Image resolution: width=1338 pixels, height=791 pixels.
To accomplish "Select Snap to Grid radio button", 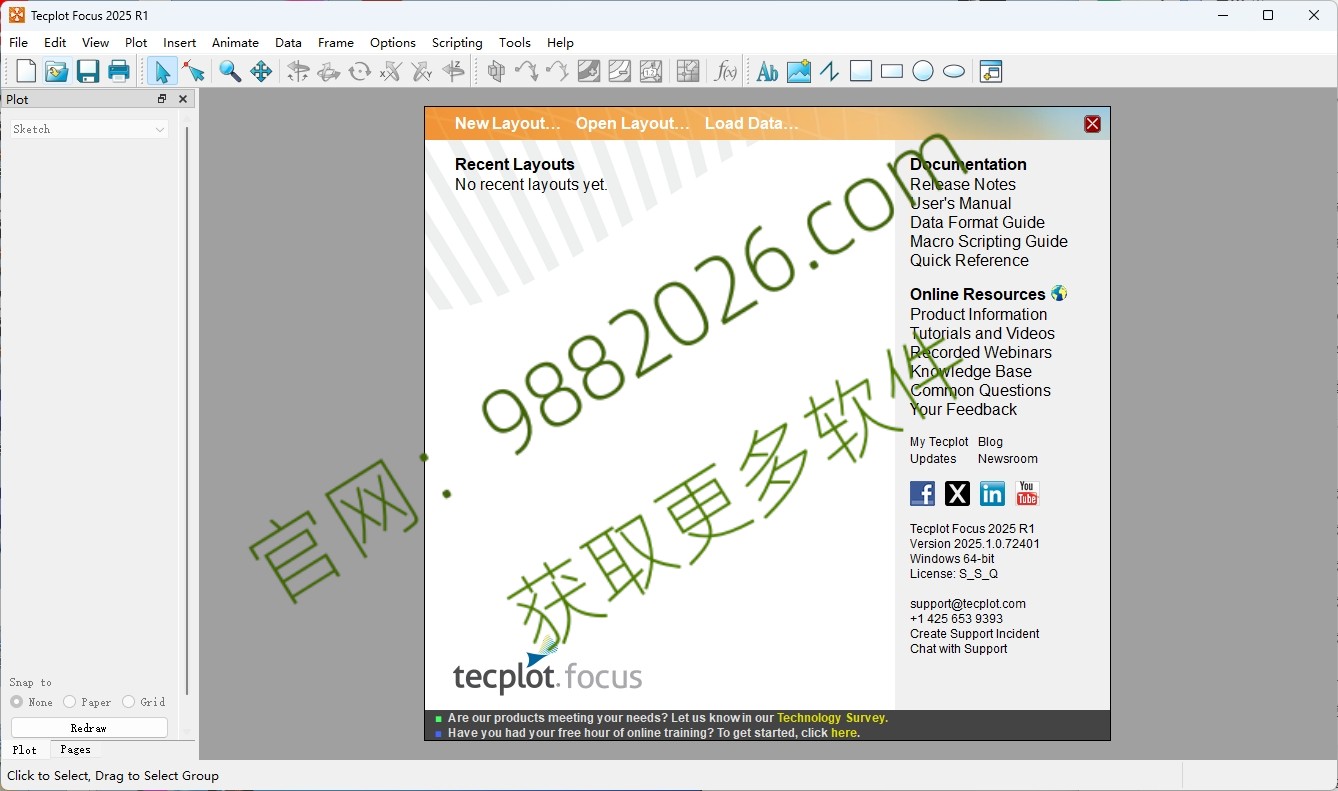I will 128,702.
